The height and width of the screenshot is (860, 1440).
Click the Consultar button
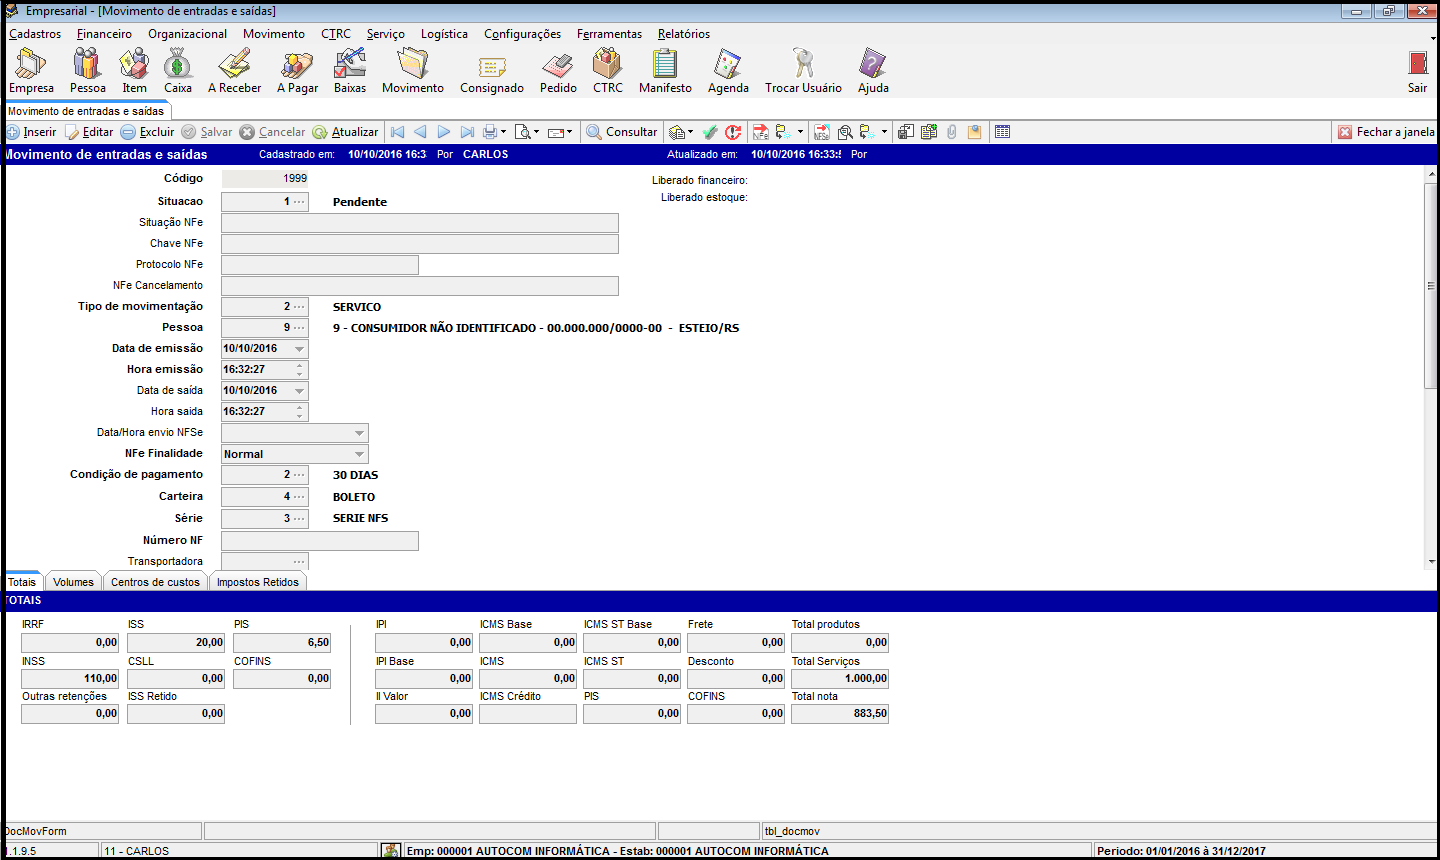[622, 132]
